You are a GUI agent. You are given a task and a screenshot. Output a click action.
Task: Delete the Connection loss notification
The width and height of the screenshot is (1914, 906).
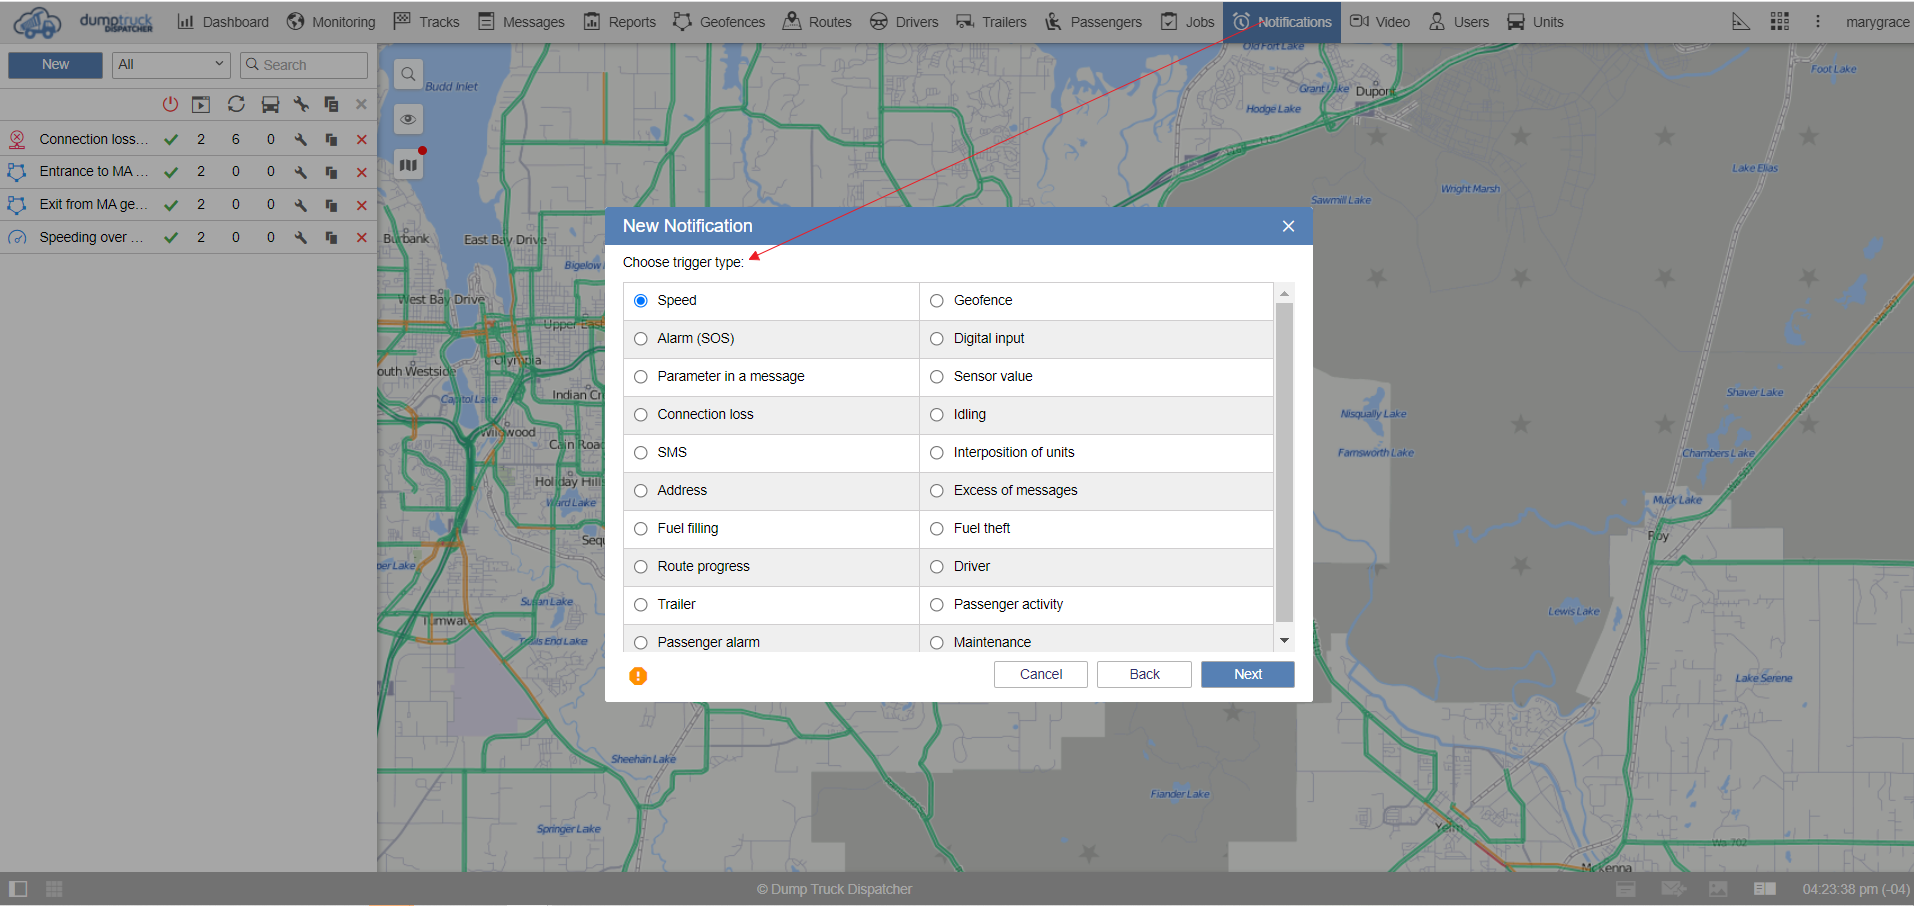362,140
